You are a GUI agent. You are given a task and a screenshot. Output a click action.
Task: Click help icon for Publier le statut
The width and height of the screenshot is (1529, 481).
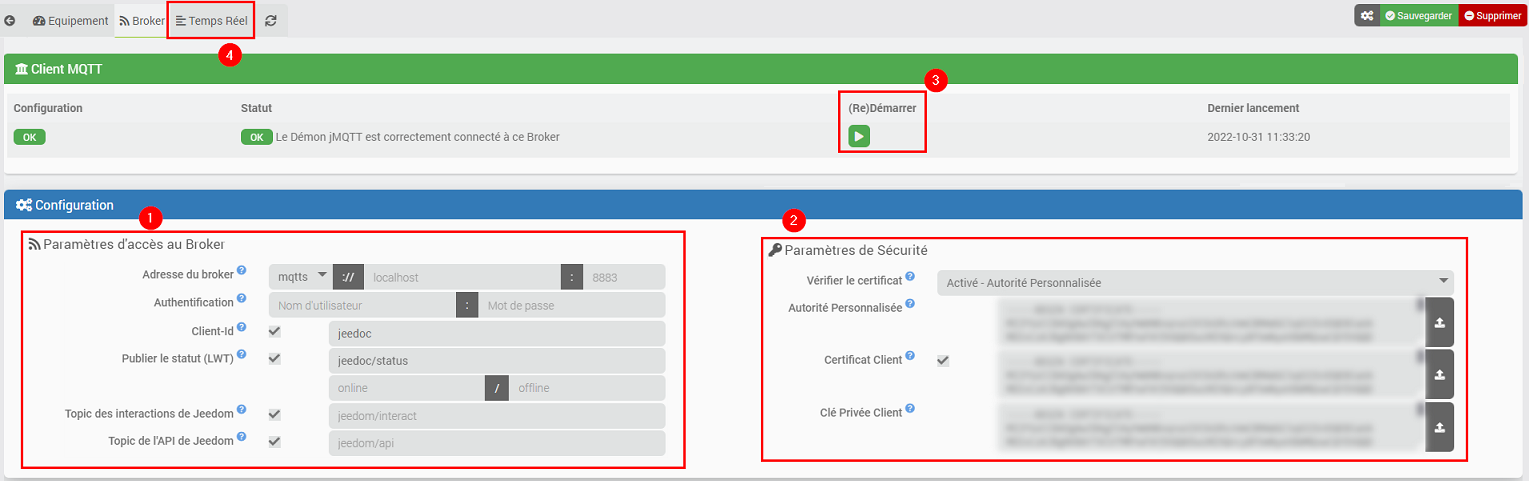[x=242, y=355]
